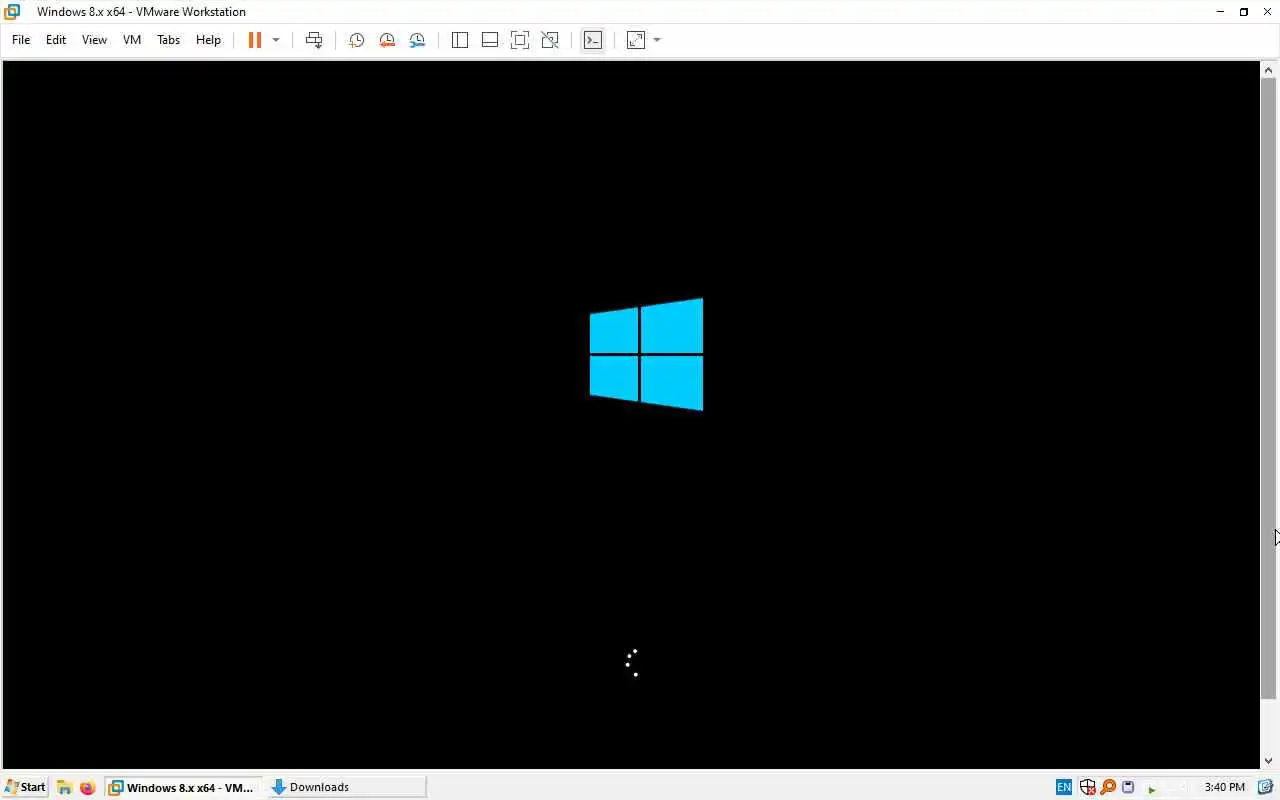The width and height of the screenshot is (1280, 800).
Task: Pause the virtual machine with the orange icon
Action: [254, 40]
